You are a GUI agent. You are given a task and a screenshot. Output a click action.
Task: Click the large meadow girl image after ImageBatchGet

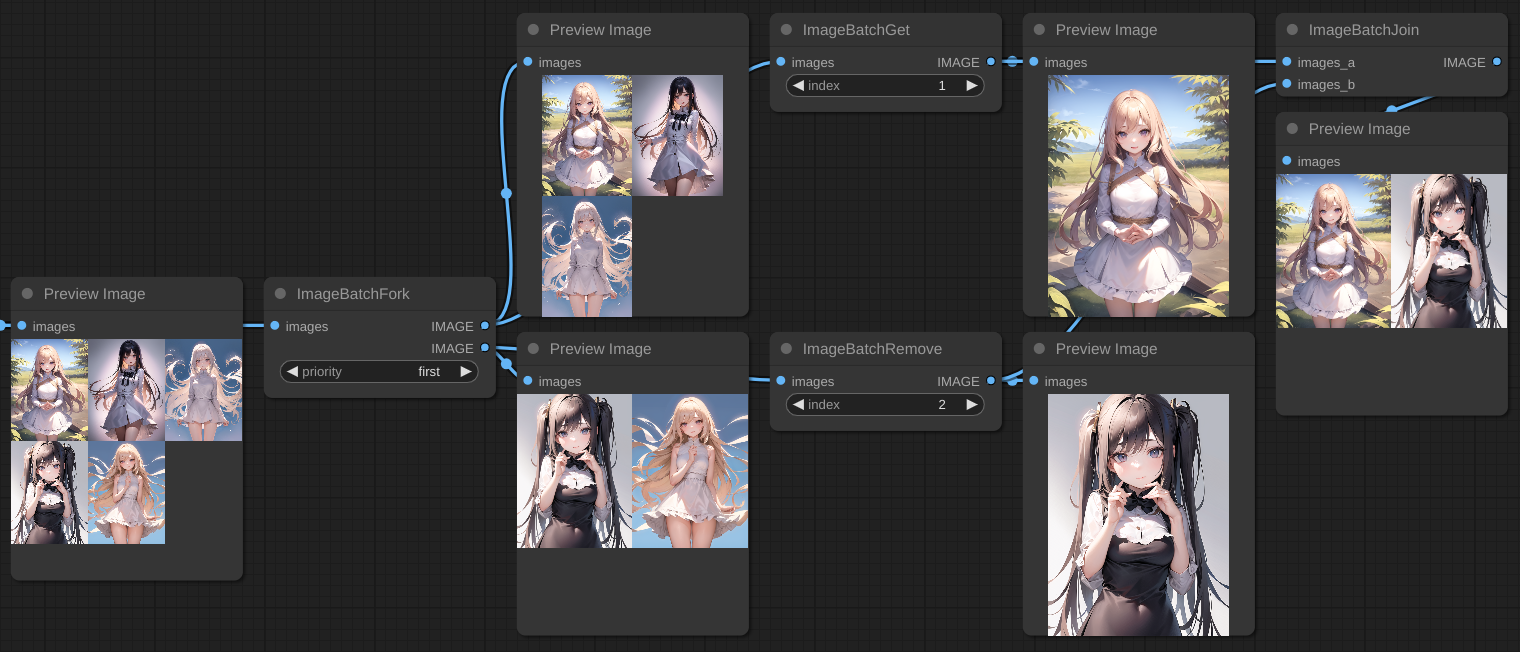tap(1138, 196)
